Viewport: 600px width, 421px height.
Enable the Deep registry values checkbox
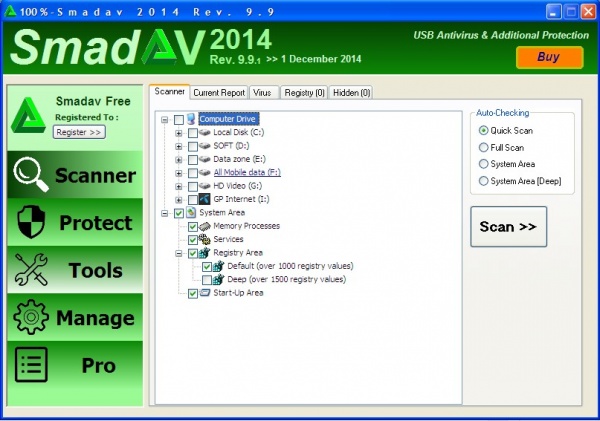(x=207, y=280)
